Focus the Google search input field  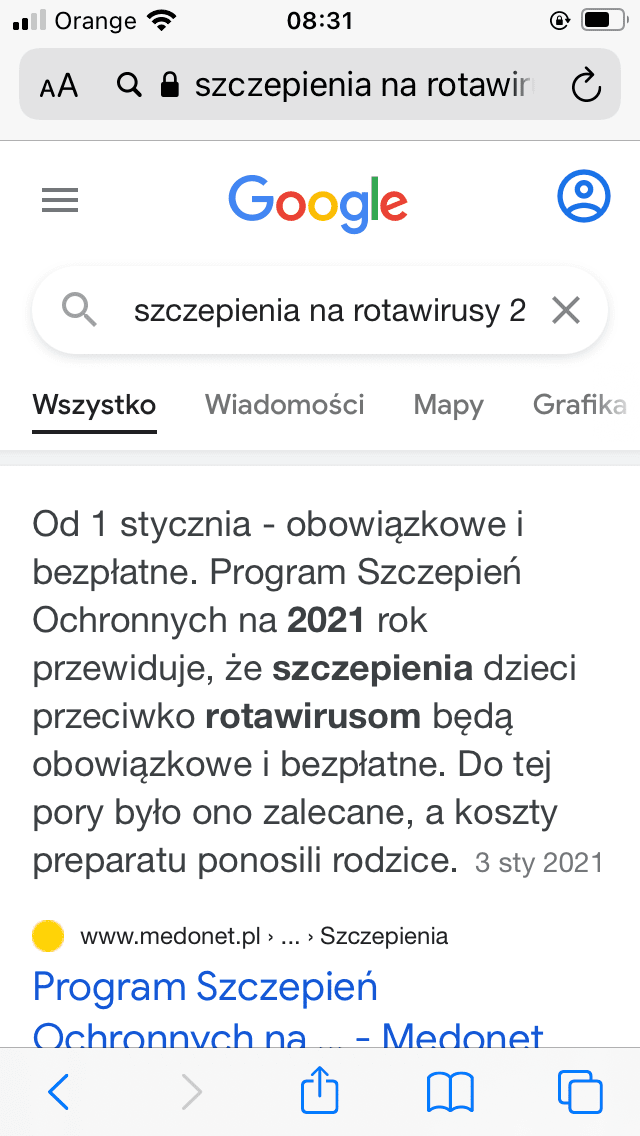[x=330, y=311]
